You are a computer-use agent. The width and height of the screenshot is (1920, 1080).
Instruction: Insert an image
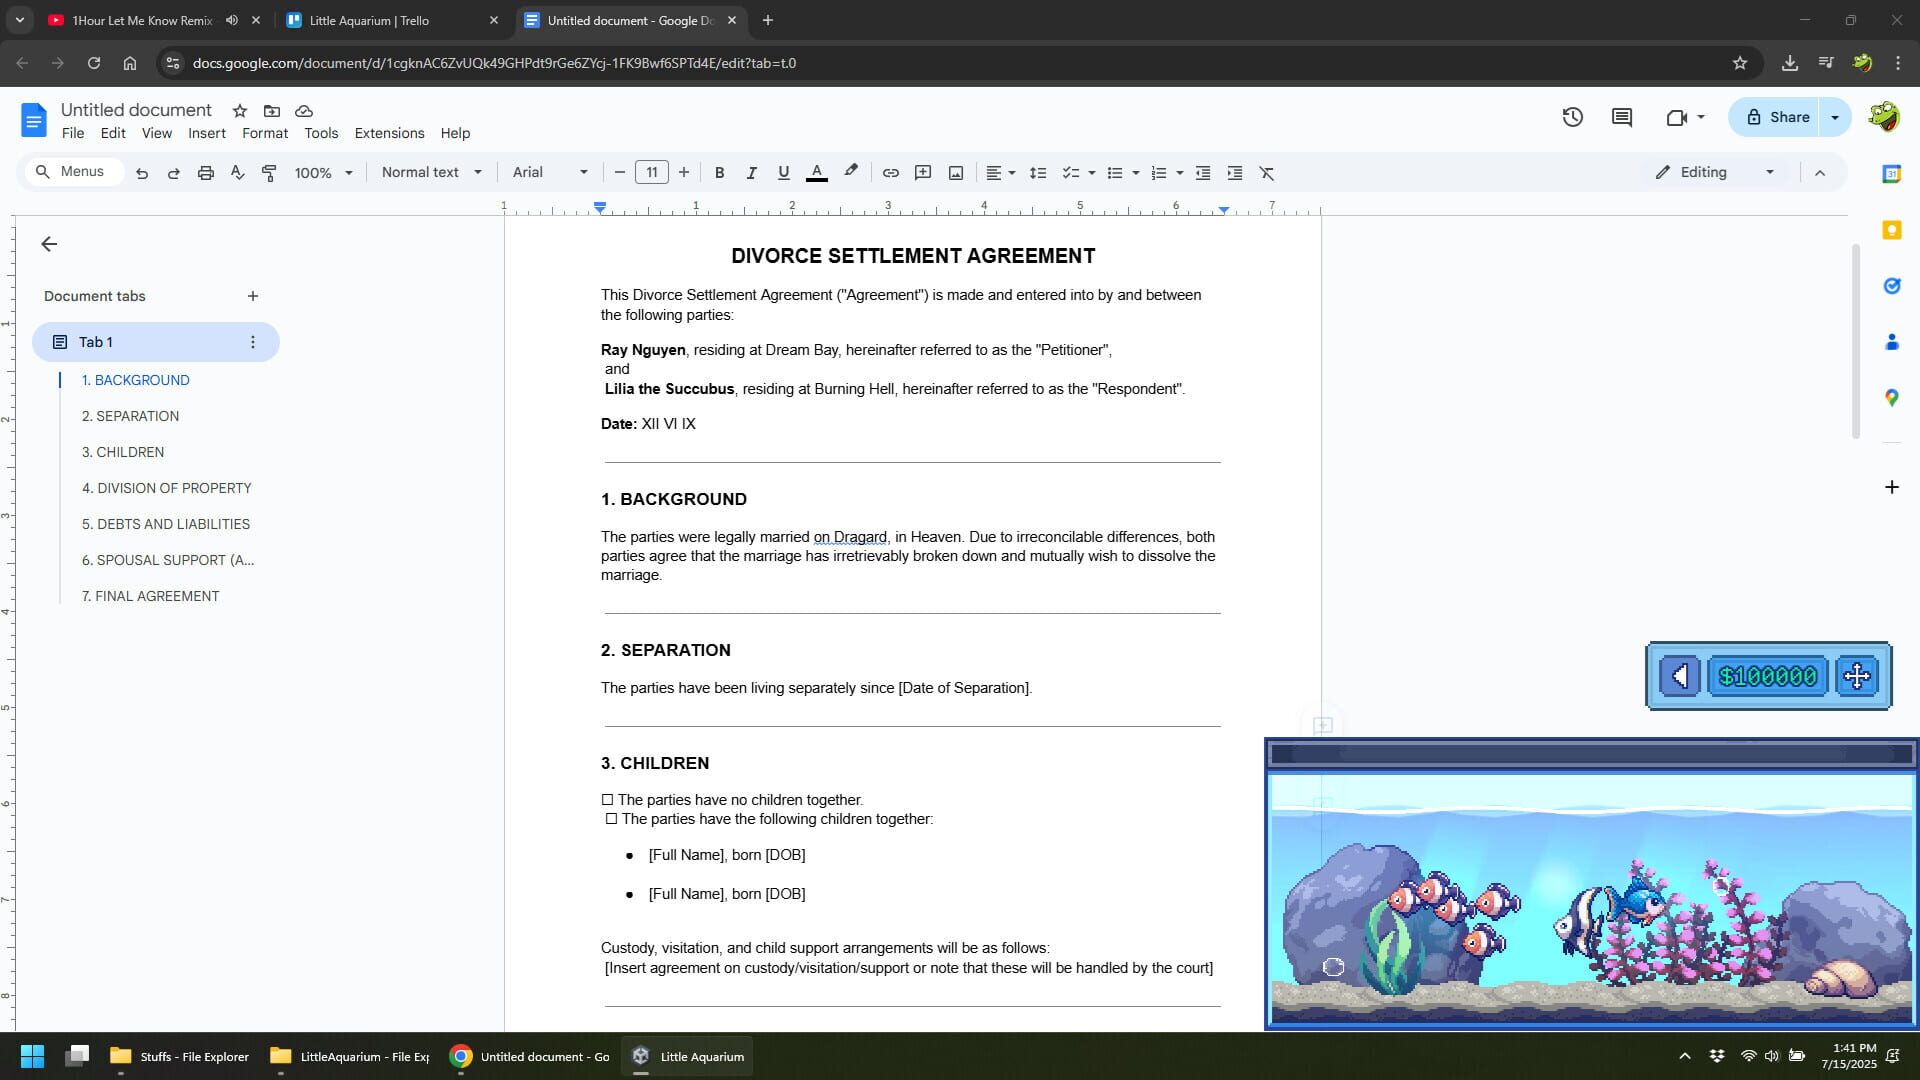[955, 172]
